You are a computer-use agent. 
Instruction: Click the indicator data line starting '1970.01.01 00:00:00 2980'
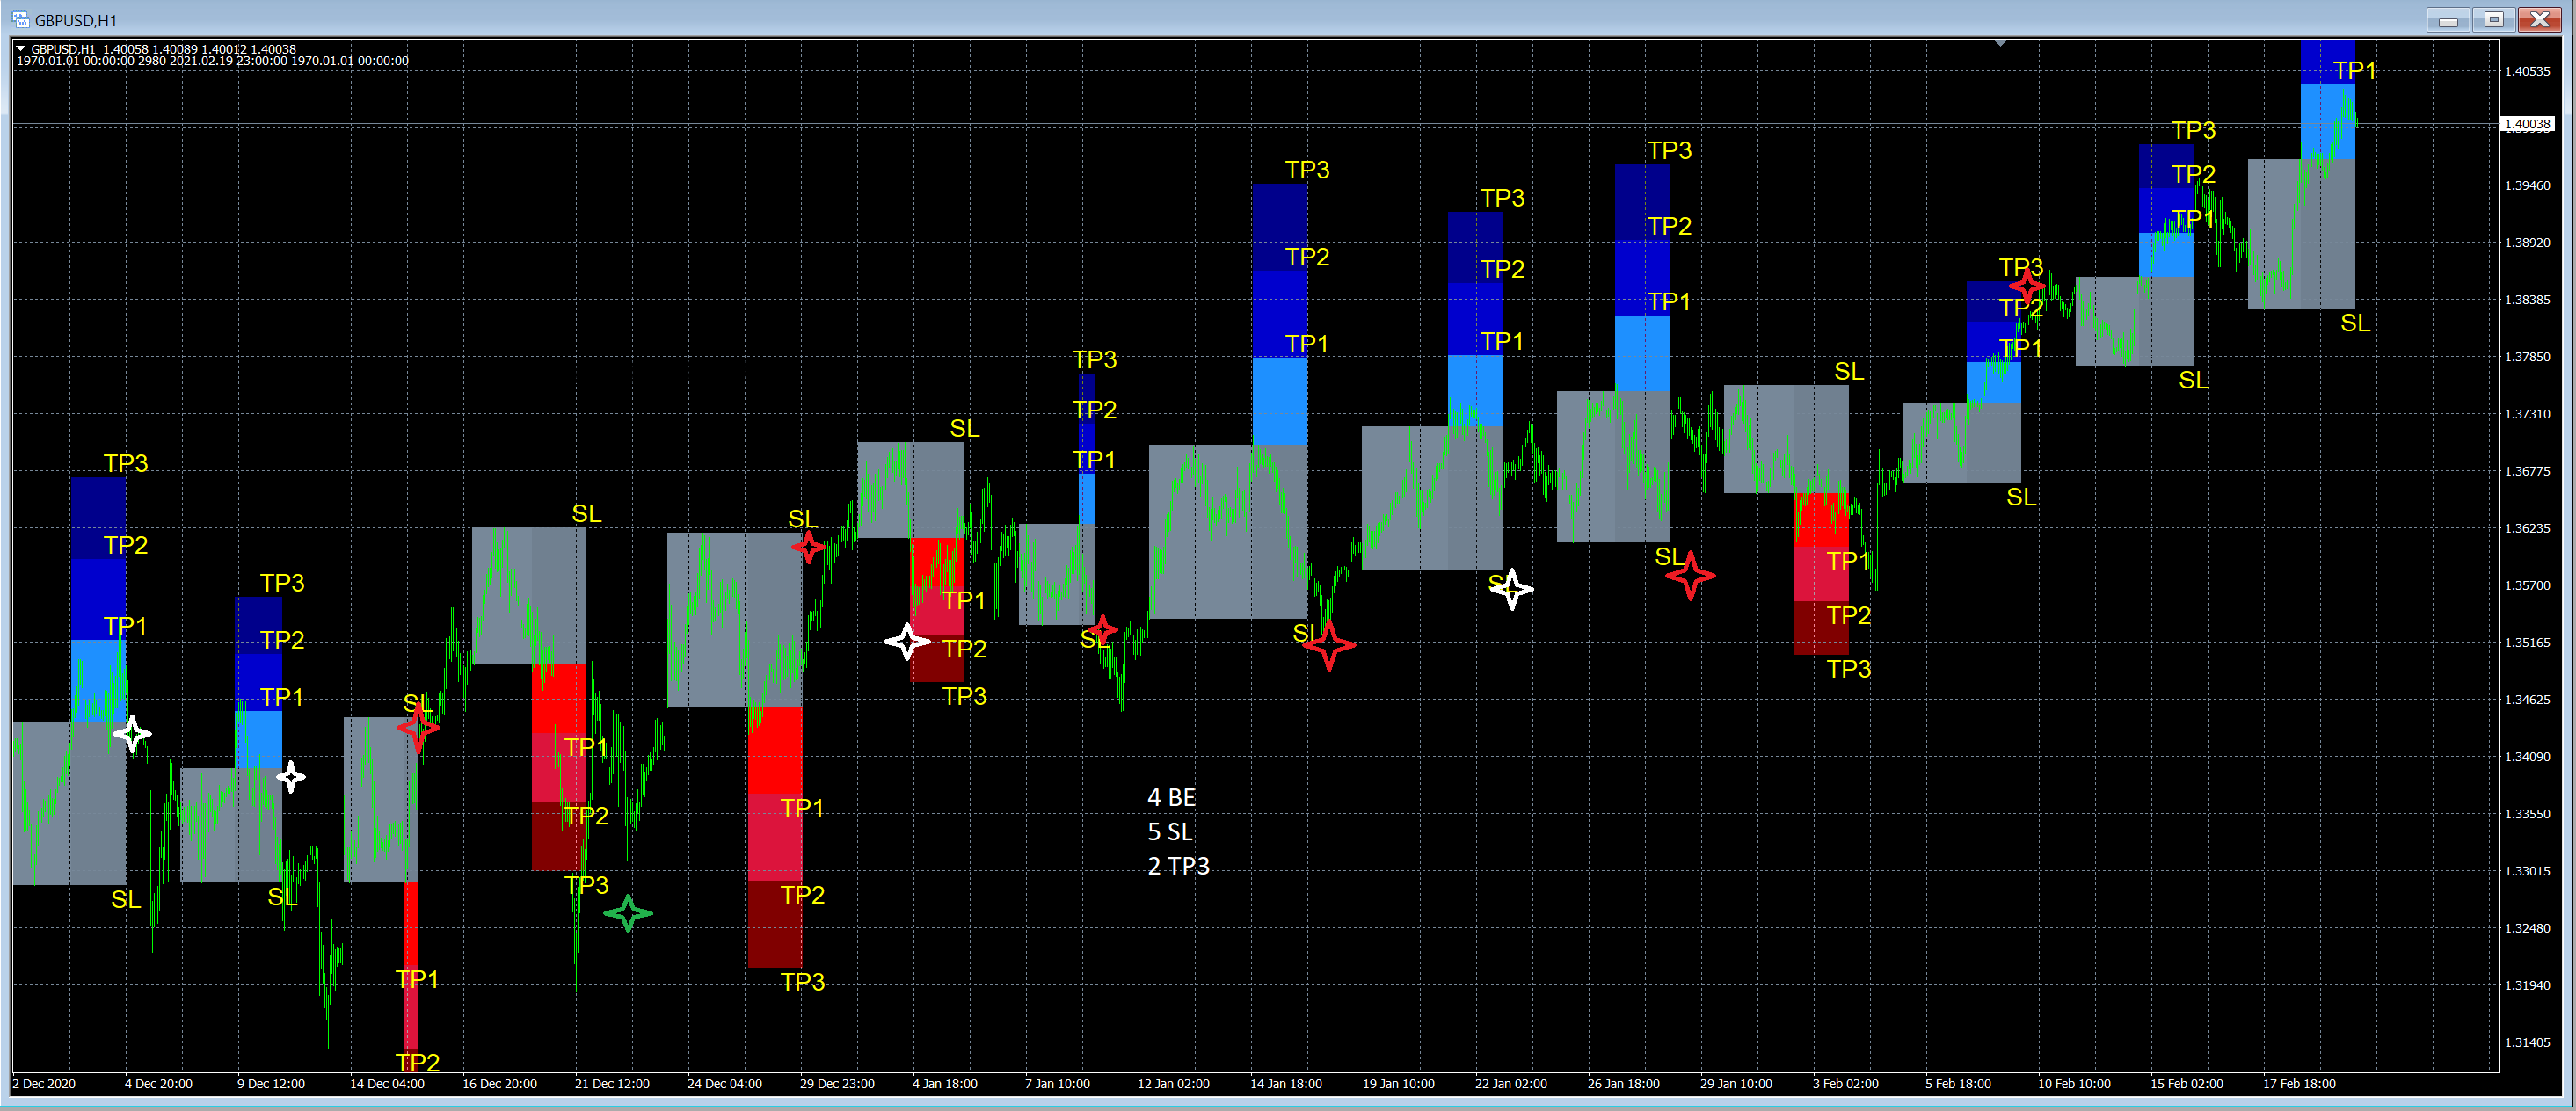(x=212, y=61)
